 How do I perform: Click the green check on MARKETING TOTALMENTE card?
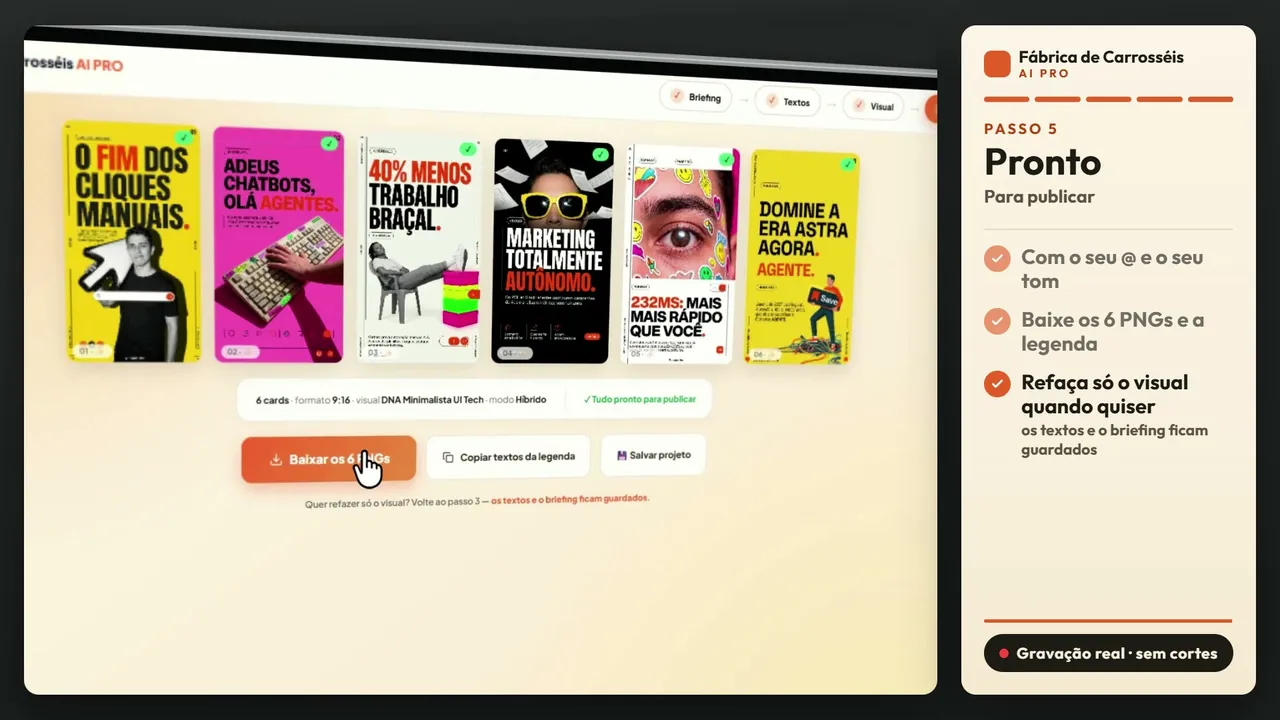point(599,155)
